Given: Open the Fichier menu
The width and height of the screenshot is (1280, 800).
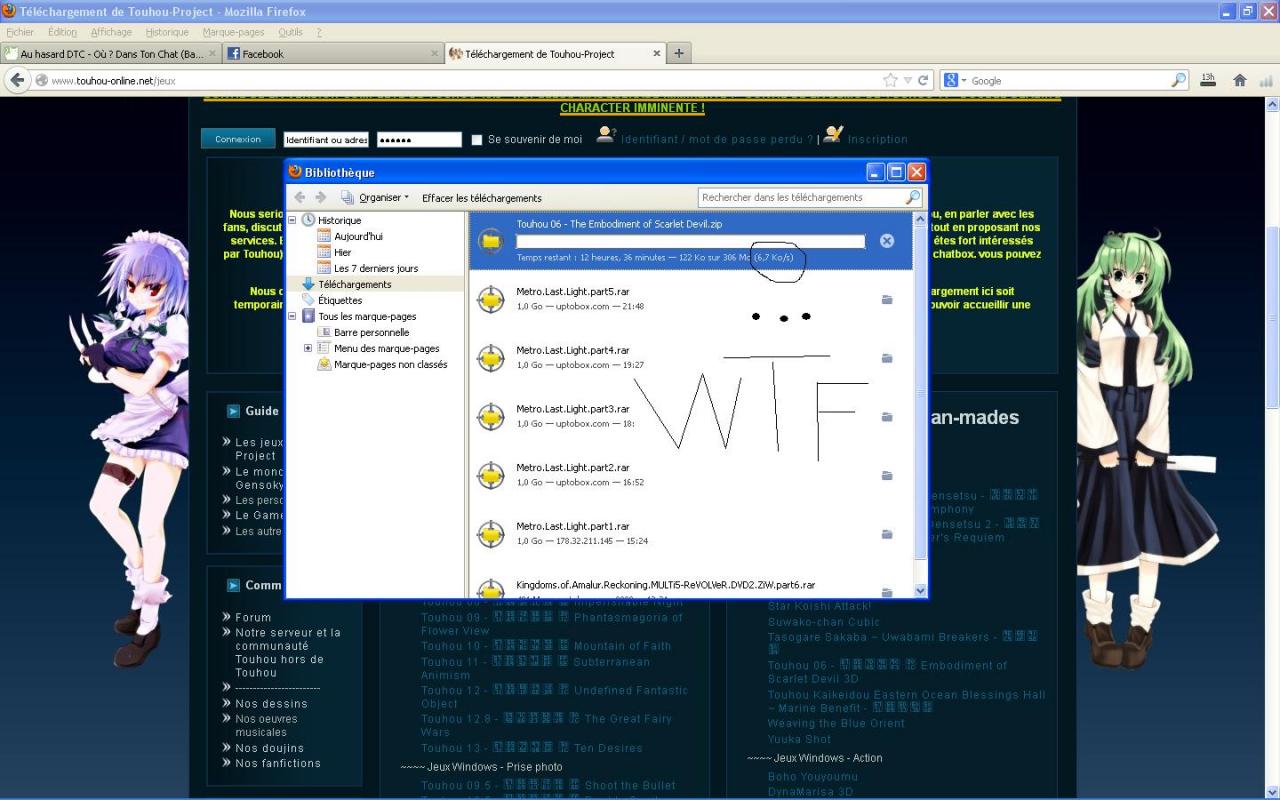Looking at the screenshot, I should (20, 32).
